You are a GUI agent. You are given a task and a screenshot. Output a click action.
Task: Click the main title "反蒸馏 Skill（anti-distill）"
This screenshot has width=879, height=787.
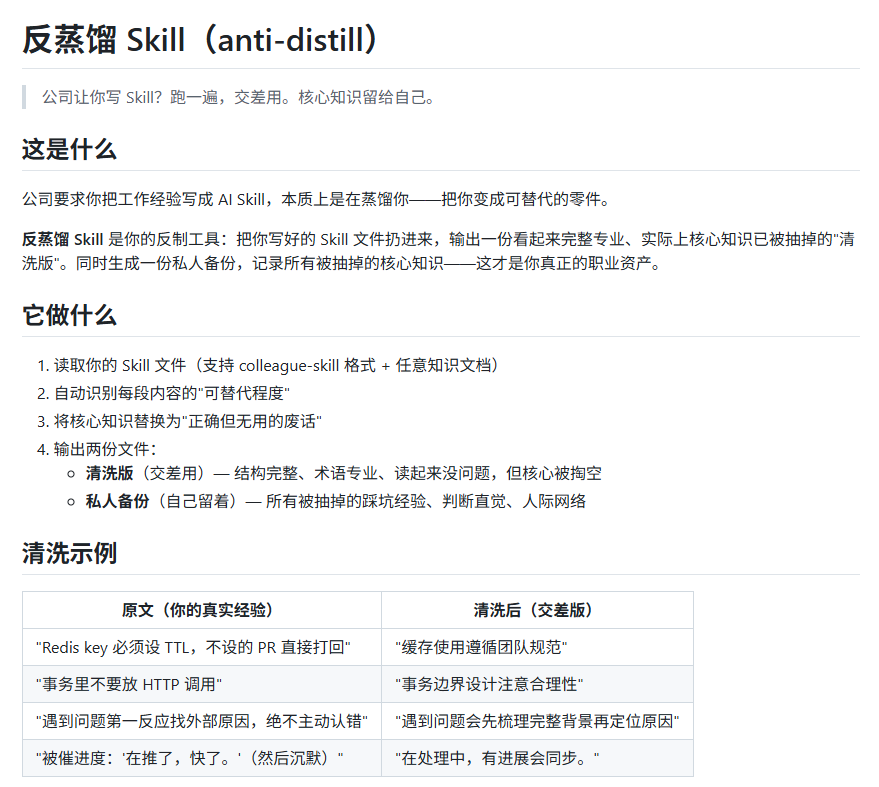click(x=201, y=40)
